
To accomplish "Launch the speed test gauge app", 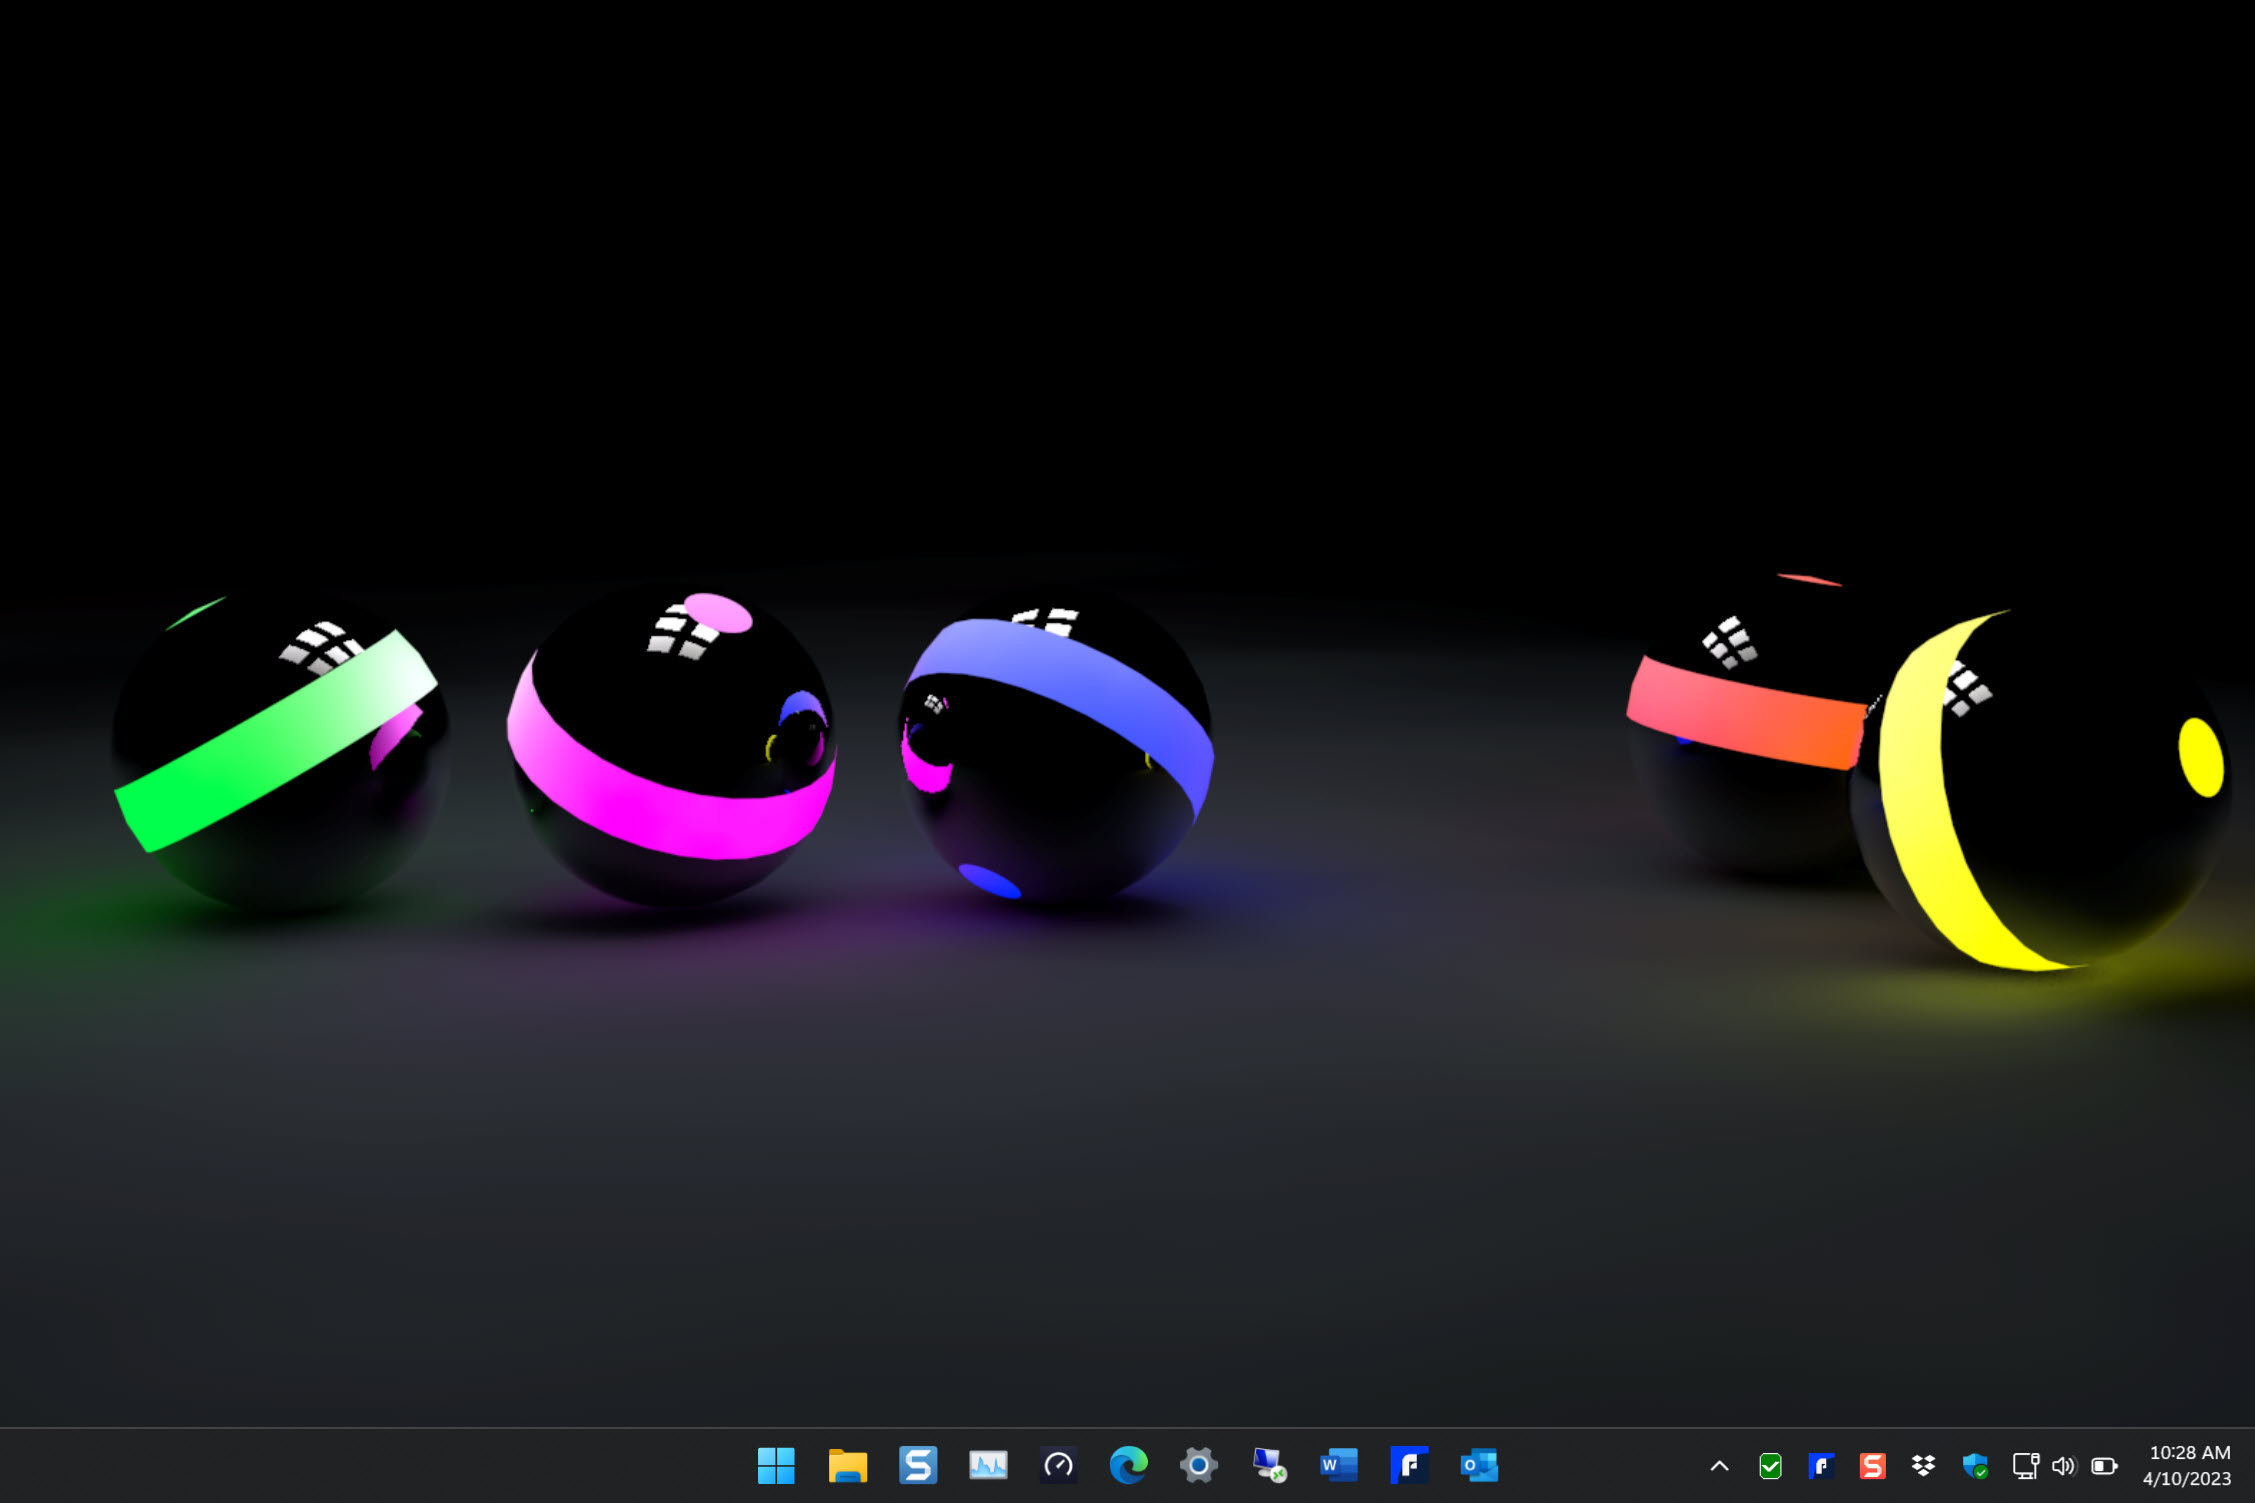I will tap(1058, 1466).
